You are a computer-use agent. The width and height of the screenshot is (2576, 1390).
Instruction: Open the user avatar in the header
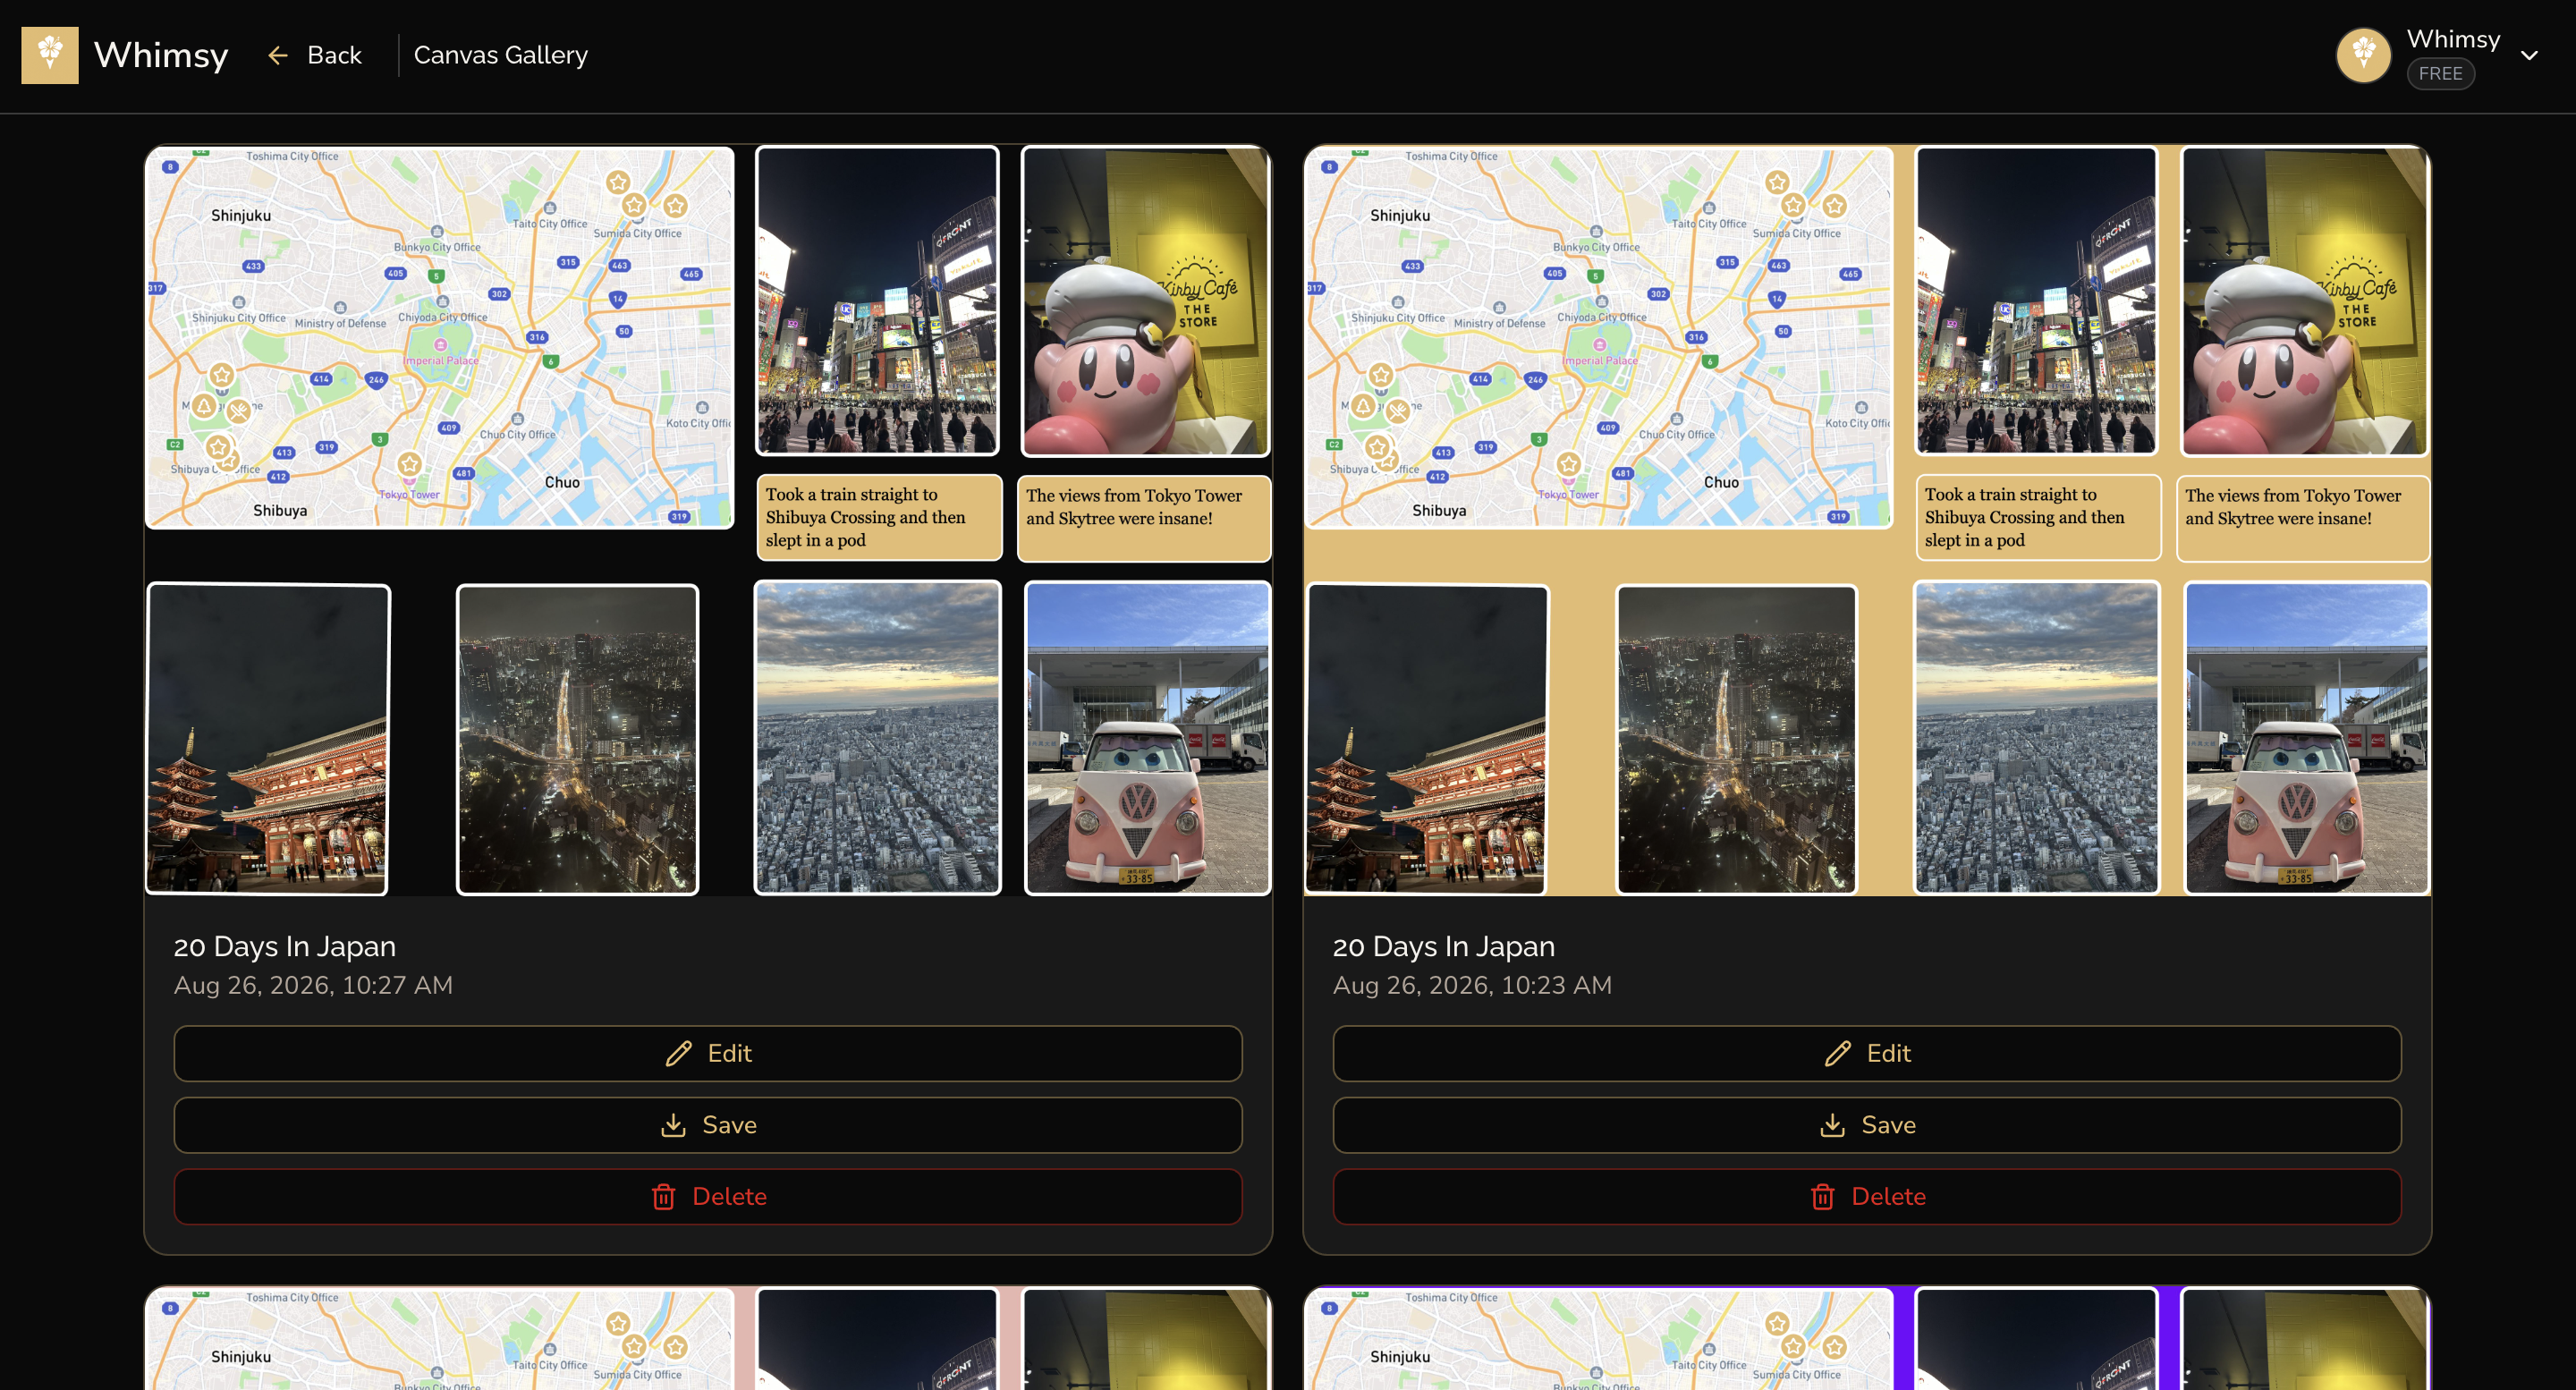[x=2364, y=55]
